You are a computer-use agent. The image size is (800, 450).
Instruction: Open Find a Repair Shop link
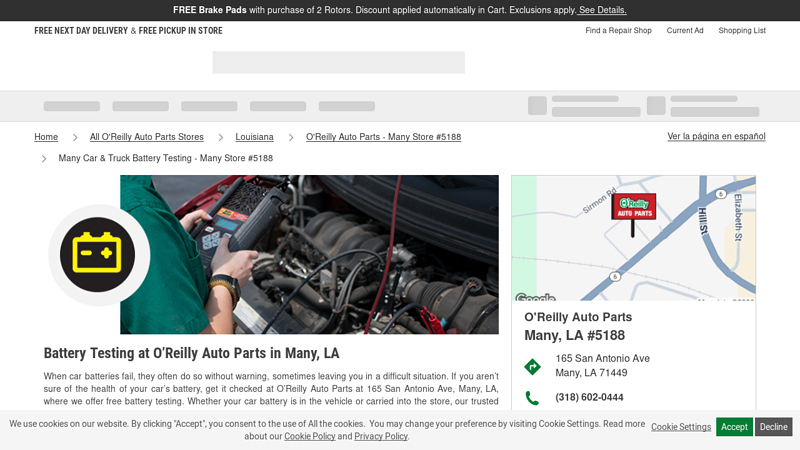coord(618,31)
